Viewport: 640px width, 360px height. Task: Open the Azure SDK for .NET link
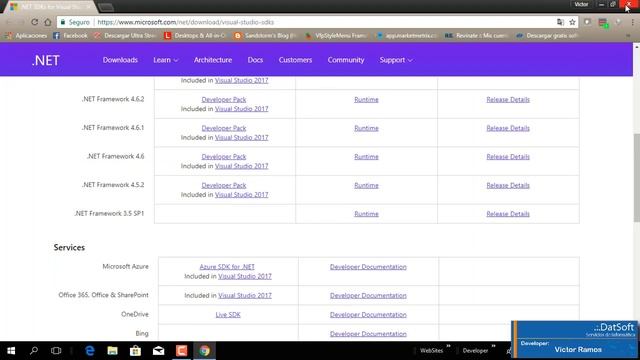coord(227,267)
